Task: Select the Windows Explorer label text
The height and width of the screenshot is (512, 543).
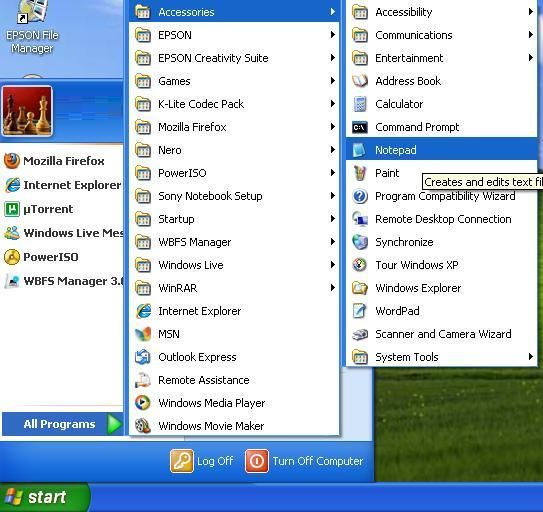Action: [418, 288]
